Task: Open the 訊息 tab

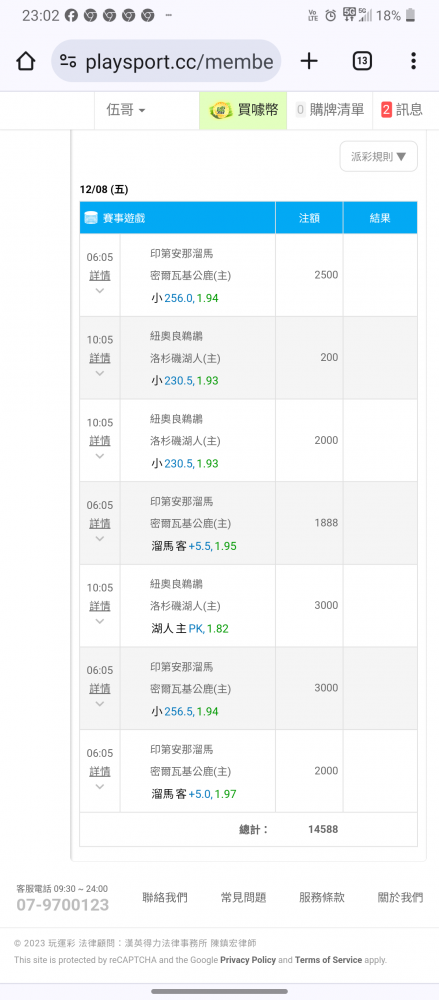Action: [x=402, y=110]
